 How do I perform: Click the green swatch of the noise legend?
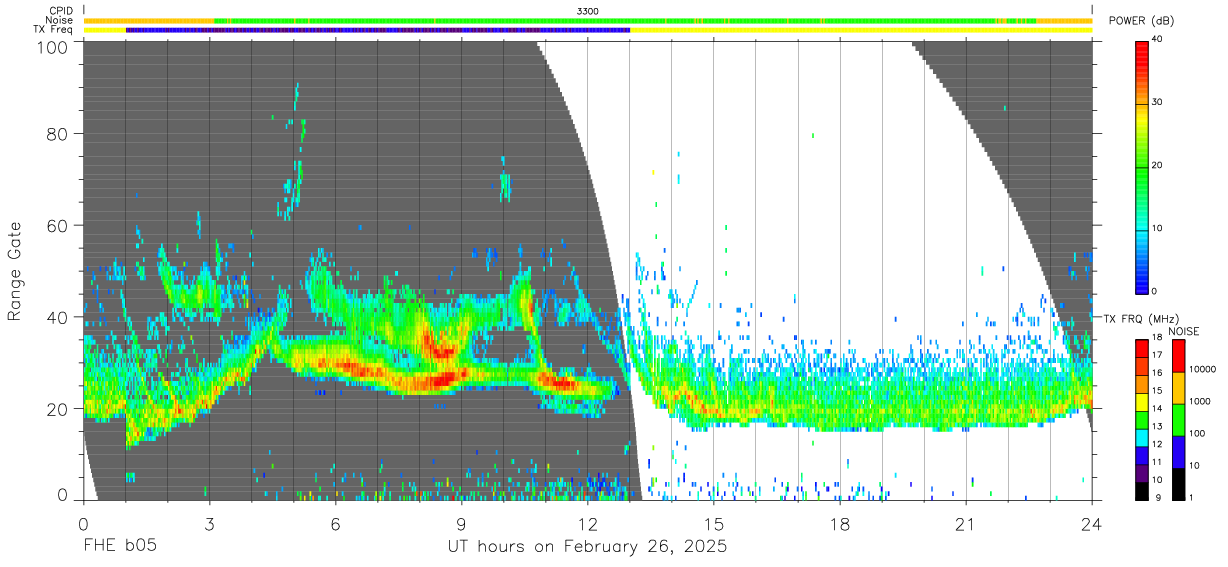(1178, 419)
